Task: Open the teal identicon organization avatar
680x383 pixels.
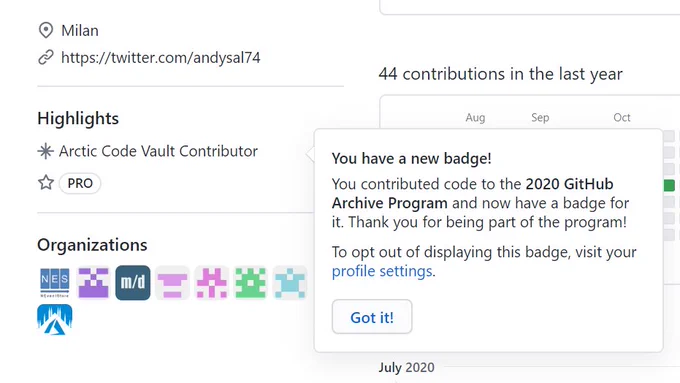Action: pyautogui.click(x=290, y=283)
